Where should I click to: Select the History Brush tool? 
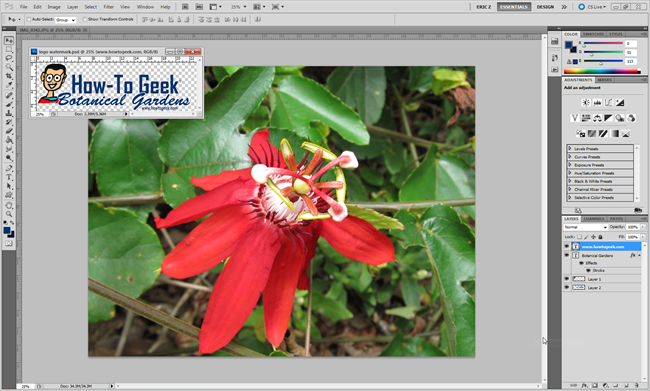pos(9,122)
